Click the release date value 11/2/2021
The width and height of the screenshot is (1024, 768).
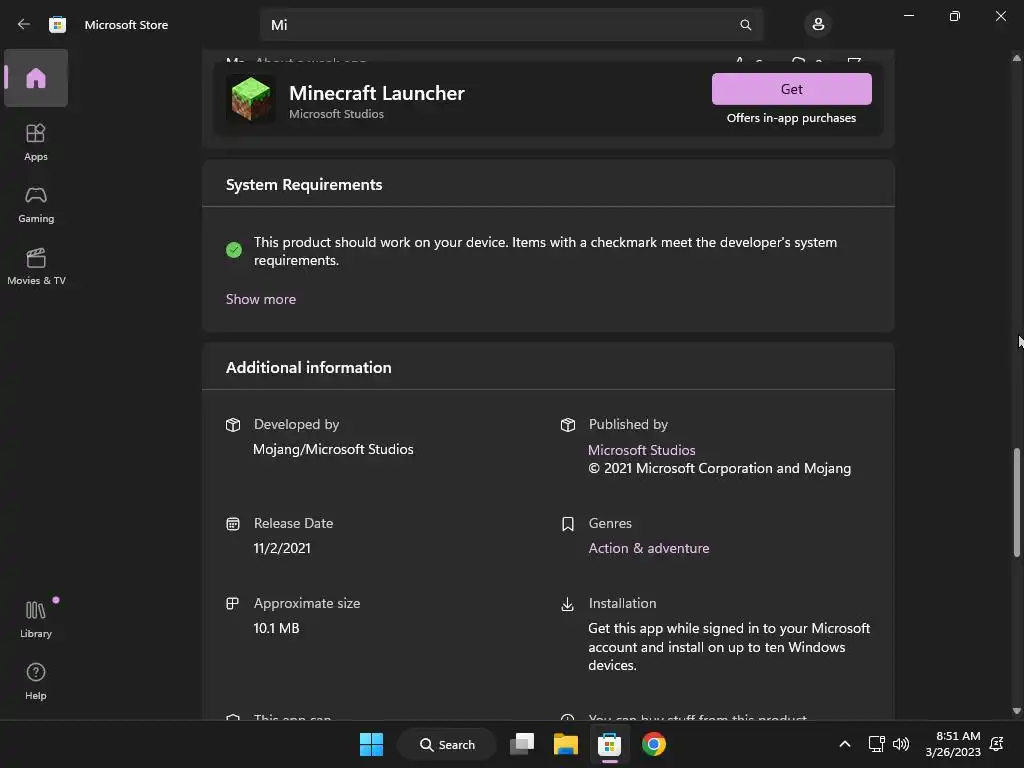click(282, 549)
